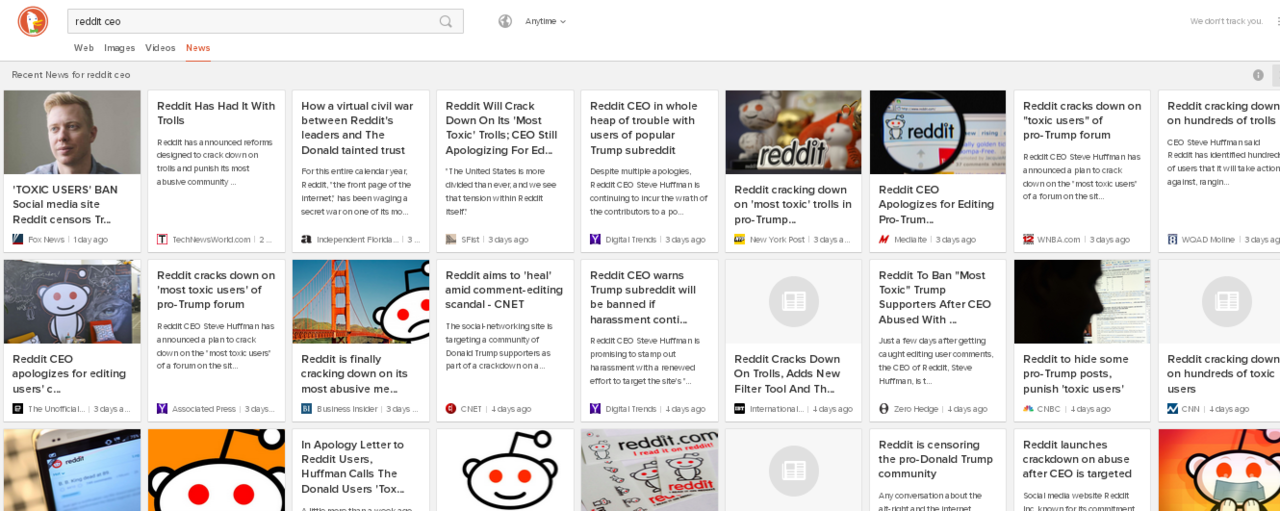Click The Unofficial article laptop stickers thumbnail
Screen dimensions: 1280x511
point(72,302)
